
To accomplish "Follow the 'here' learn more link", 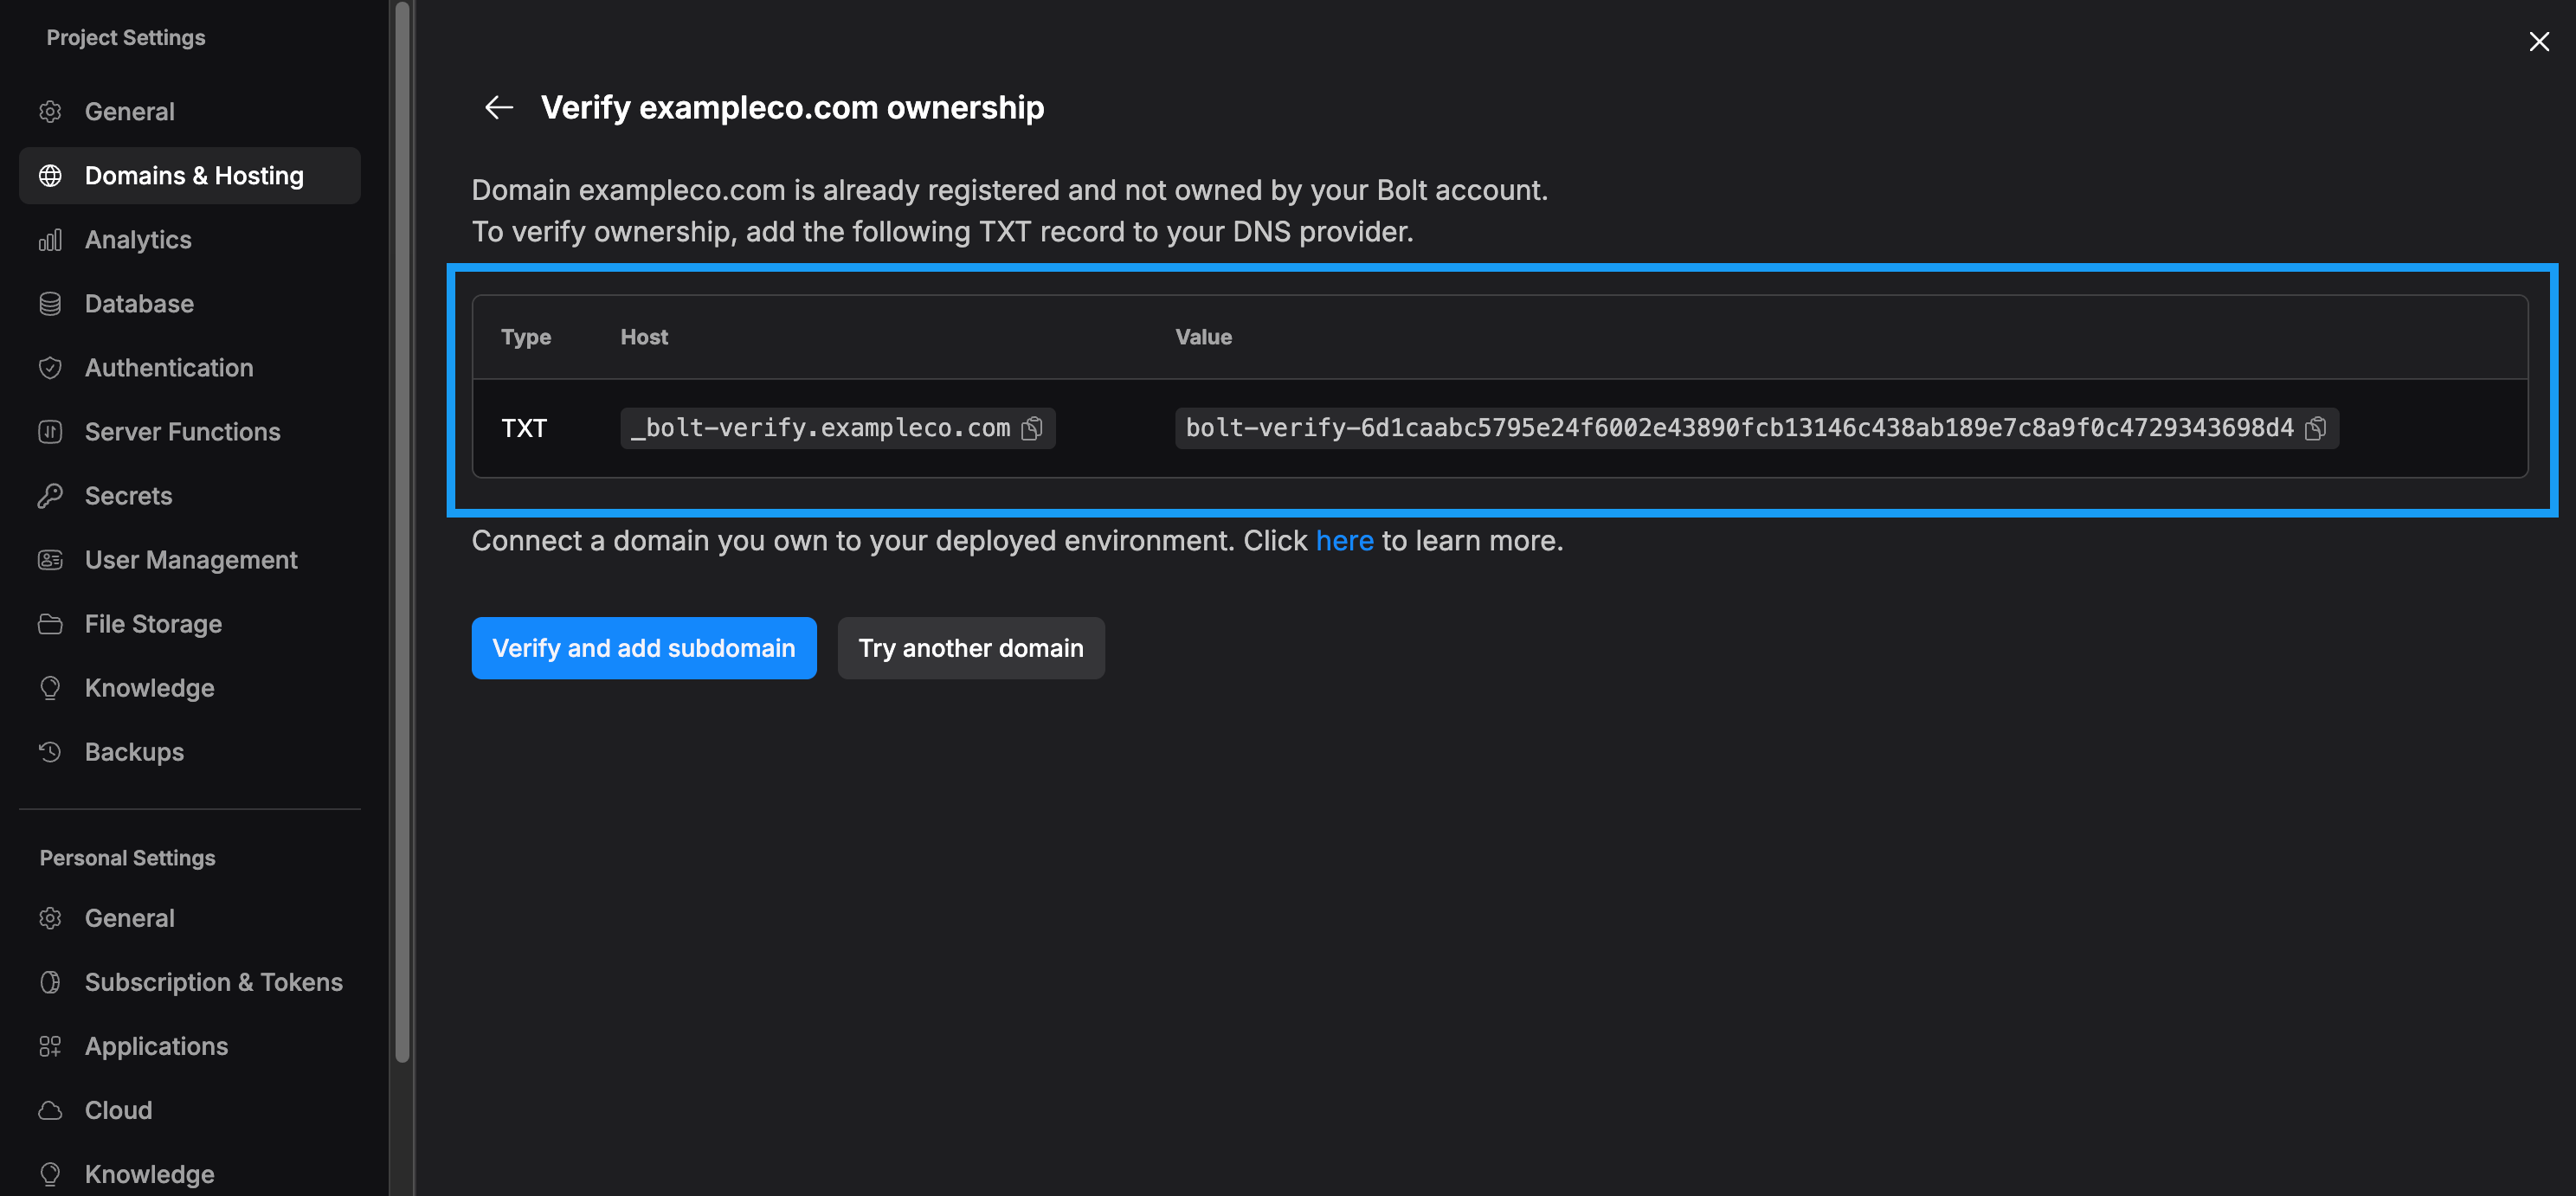I will [x=1343, y=541].
